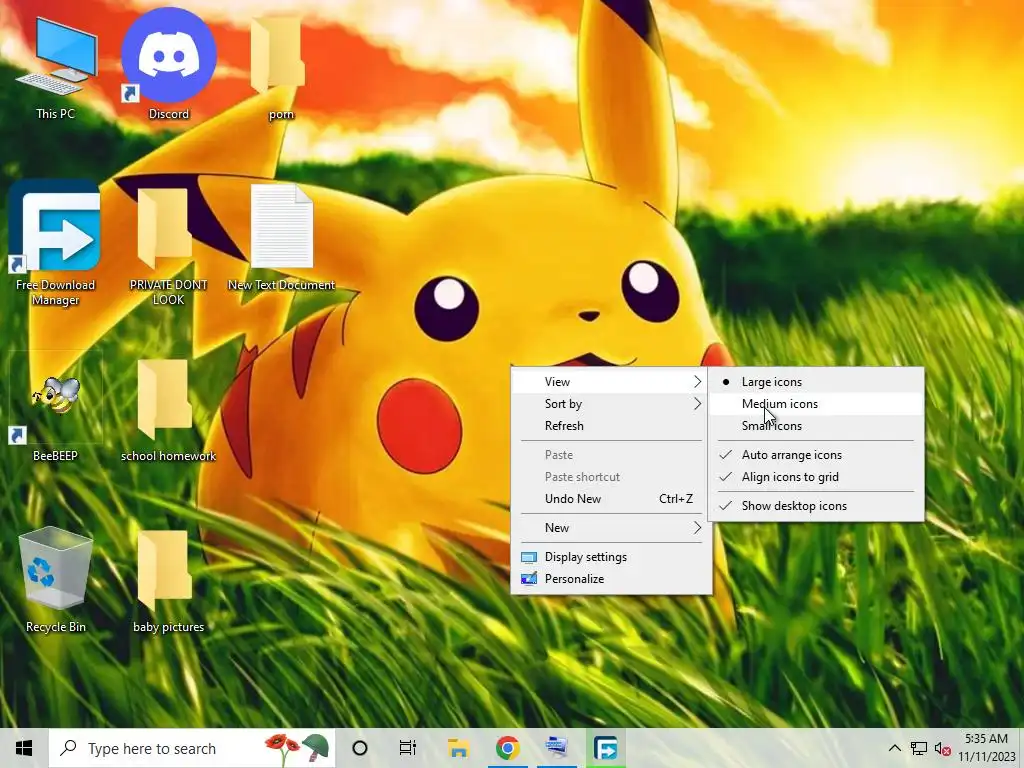1024x768 pixels.
Task: Open Personalize from context menu
Action: (x=611, y=579)
